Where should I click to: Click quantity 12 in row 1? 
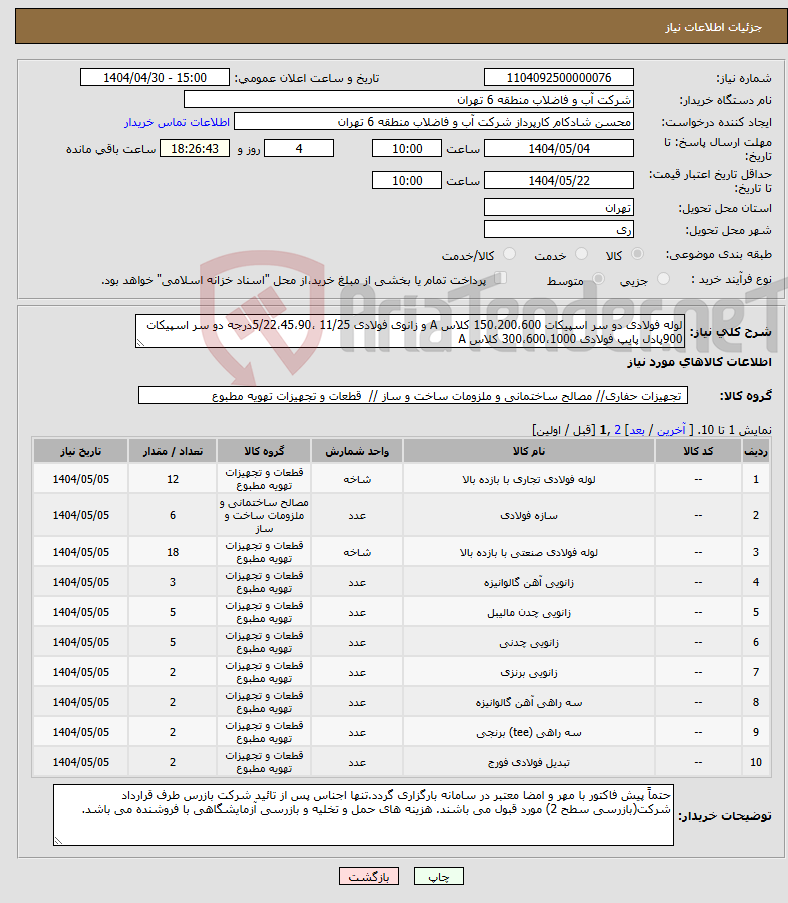pyautogui.click(x=173, y=479)
